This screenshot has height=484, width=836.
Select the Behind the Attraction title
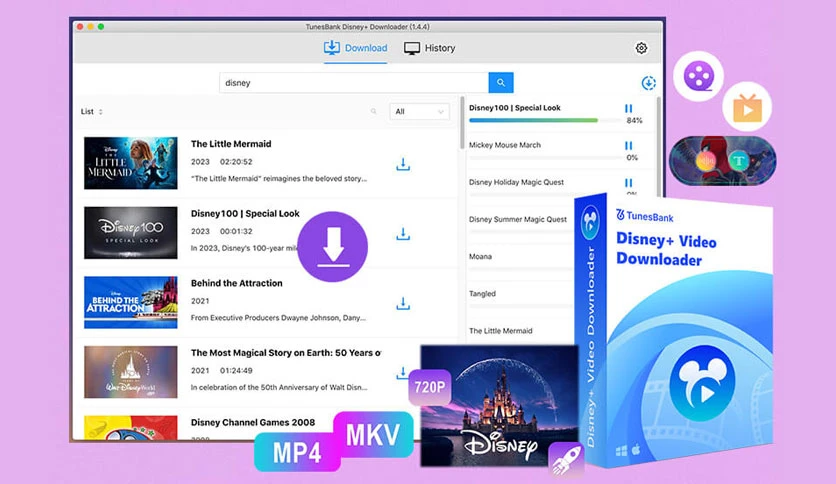click(237, 283)
